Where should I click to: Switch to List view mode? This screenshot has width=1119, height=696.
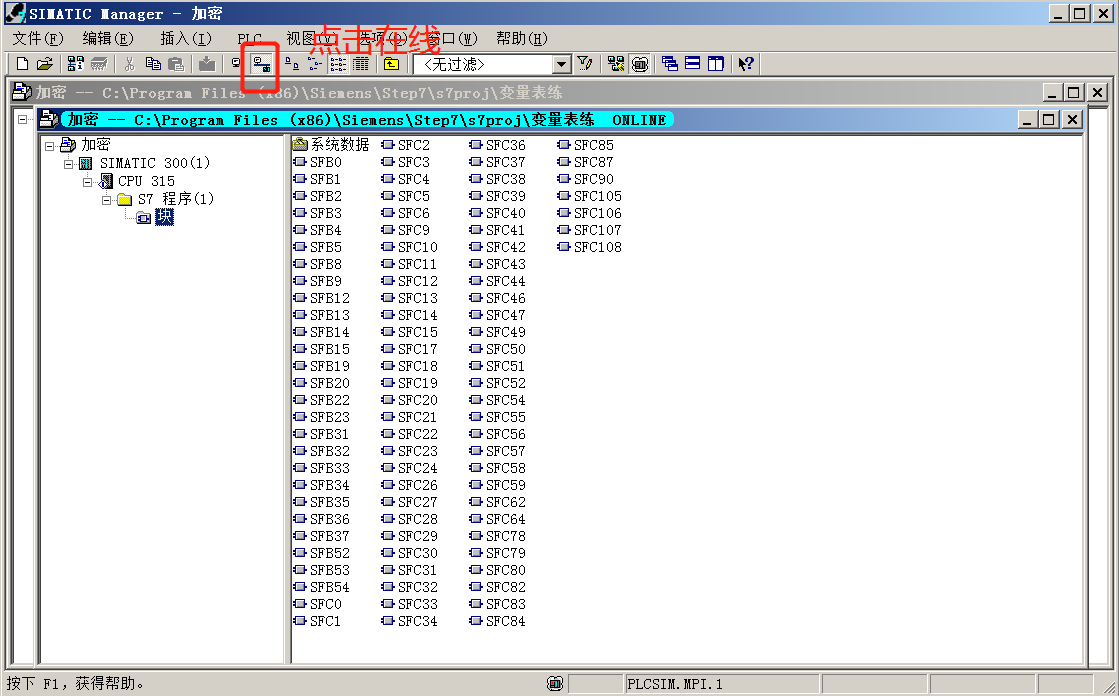(338, 64)
